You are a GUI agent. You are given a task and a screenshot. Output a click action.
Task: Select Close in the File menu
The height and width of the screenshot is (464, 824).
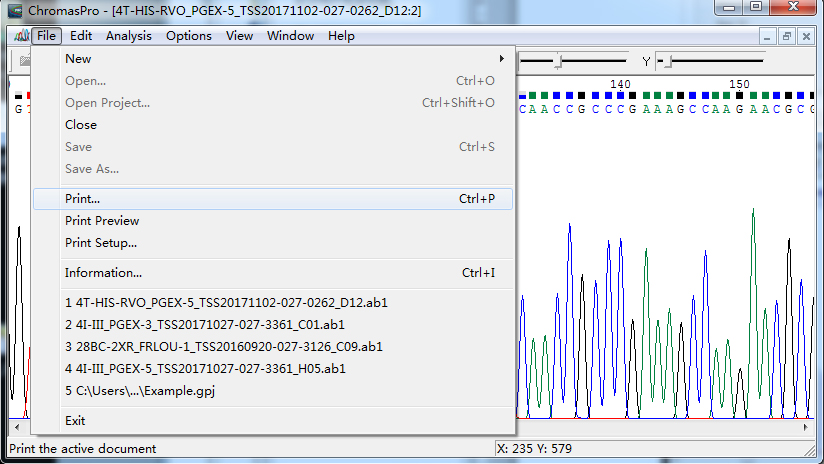[81, 125]
